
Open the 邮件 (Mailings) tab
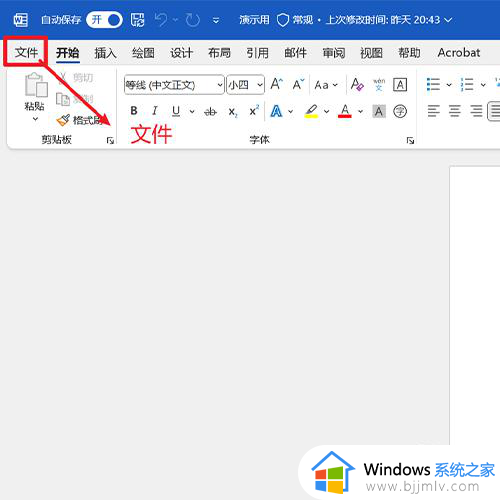(x=295, y=53)
